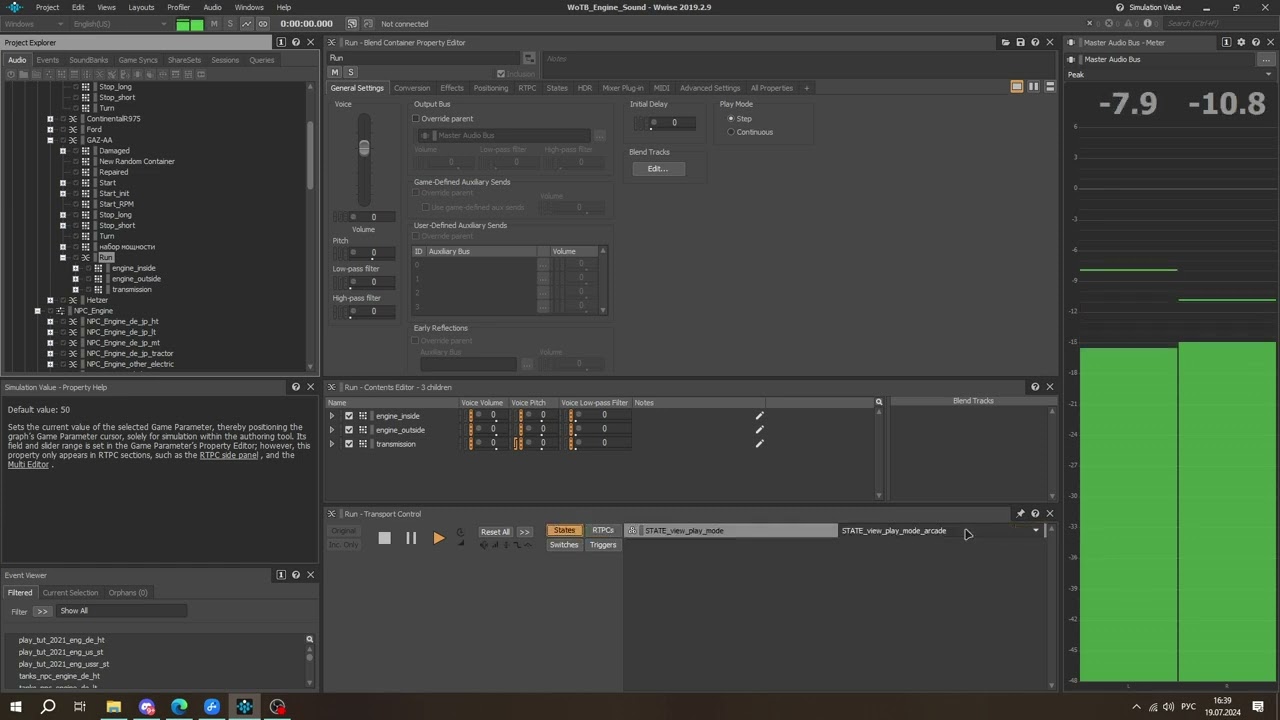Open the Multi Editor help link
This screenshot has width=1280, height=720.
pos(28,465)
